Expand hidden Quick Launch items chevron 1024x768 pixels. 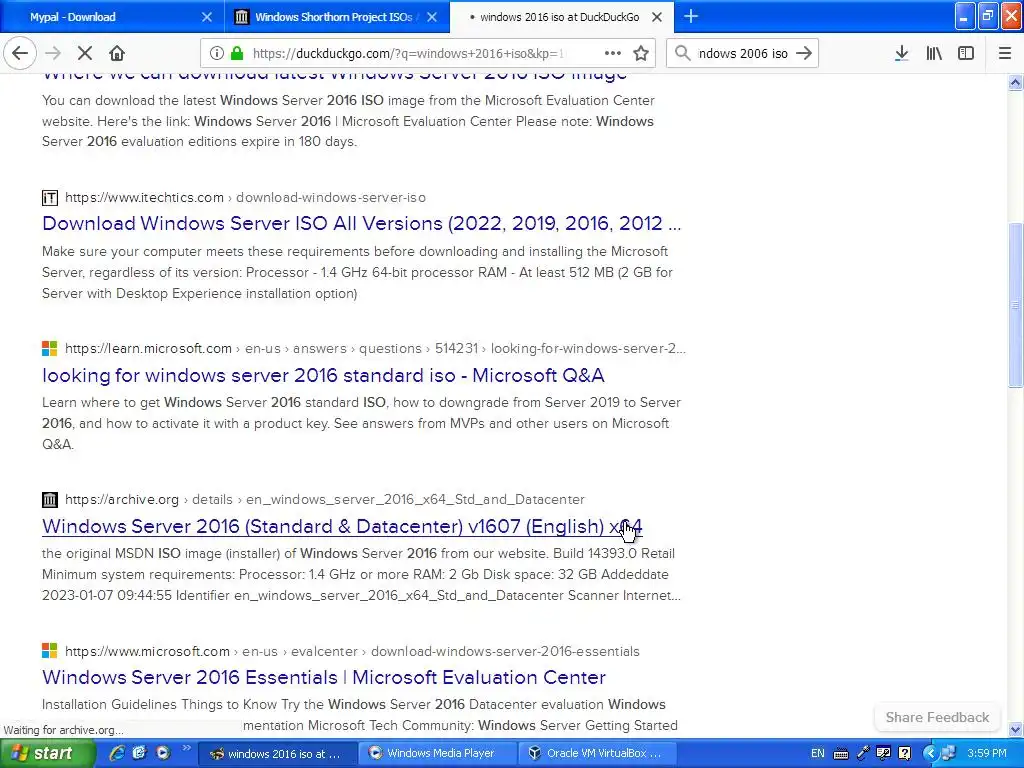point(186,748)
